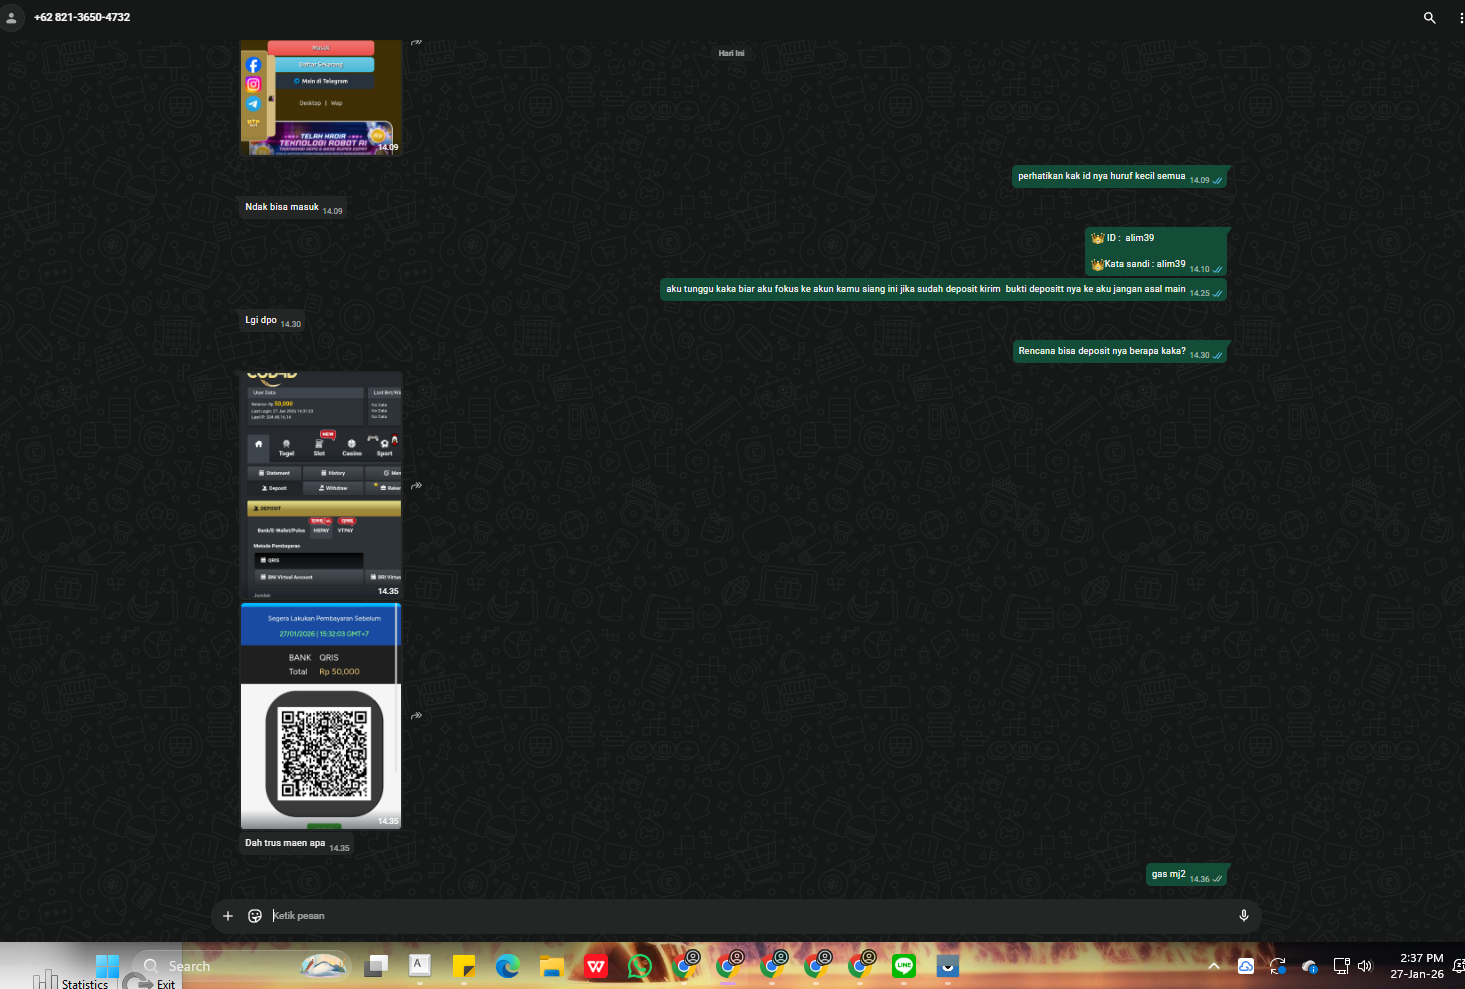Viewport: 1465px width, 989px height.
Task: Open the attach plus icon
Action: [x=228, y=915]
